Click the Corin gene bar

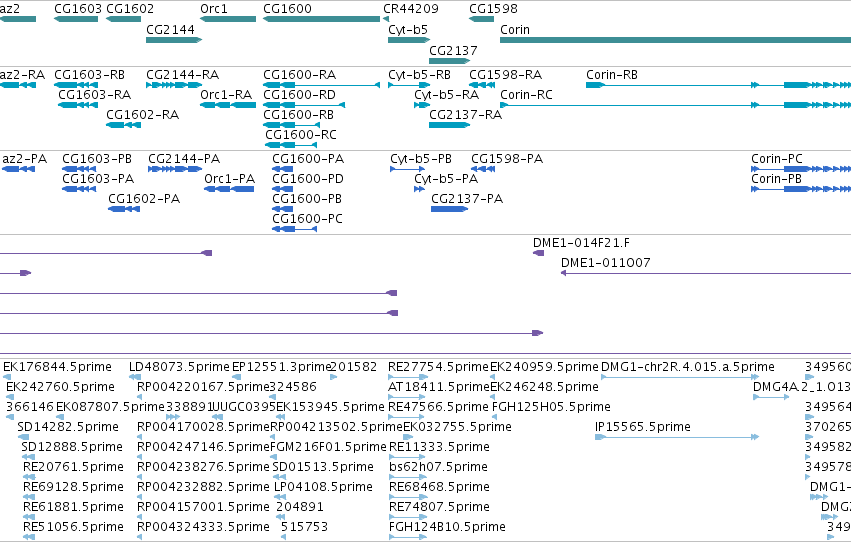click(x=675, y=40)
